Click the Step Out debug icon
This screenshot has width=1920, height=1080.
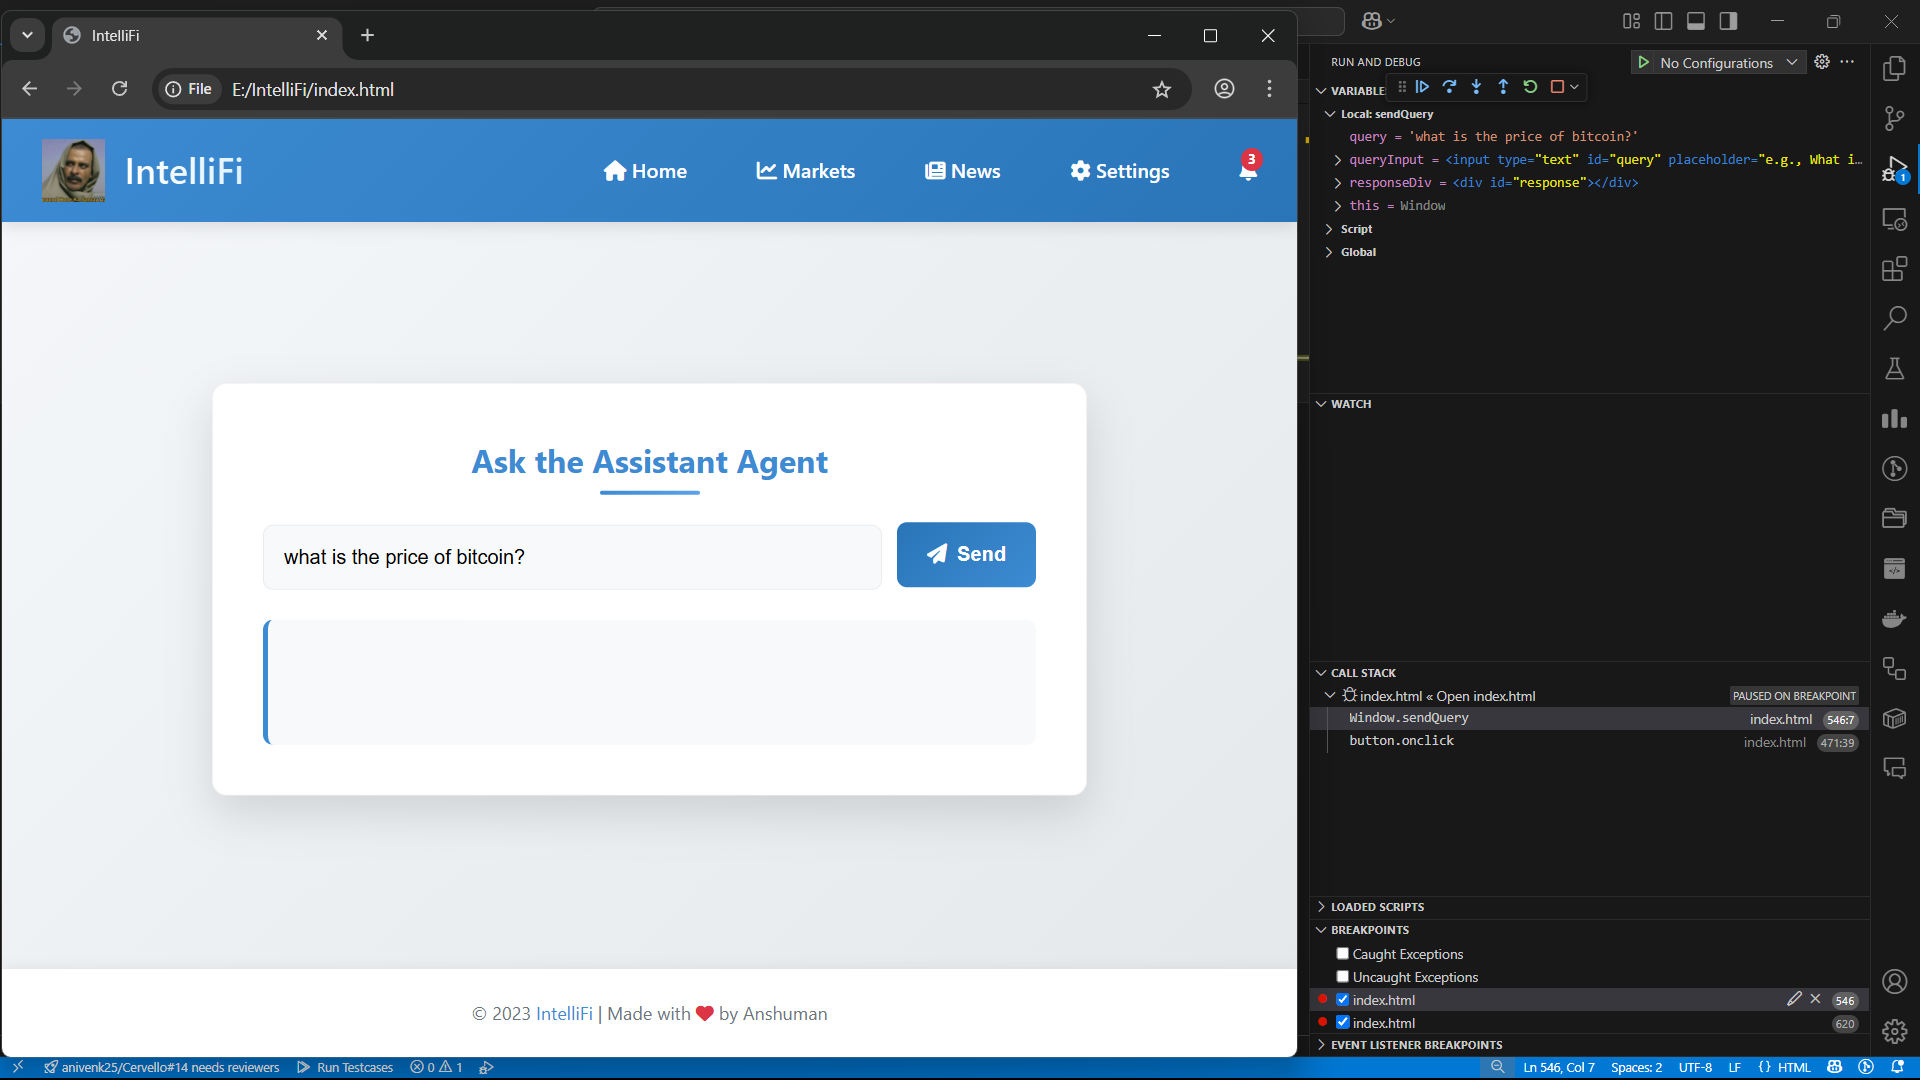pos(1503,87)
